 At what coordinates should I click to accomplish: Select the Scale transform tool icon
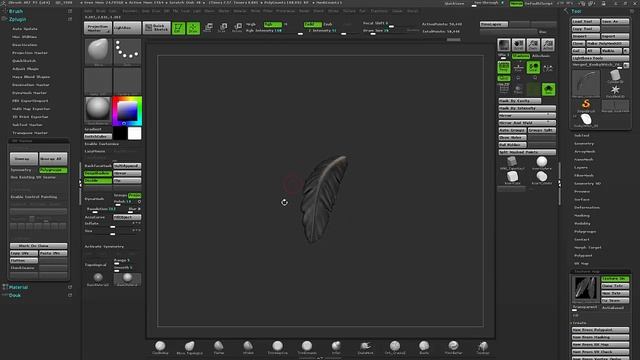click(x=222, y=28)
